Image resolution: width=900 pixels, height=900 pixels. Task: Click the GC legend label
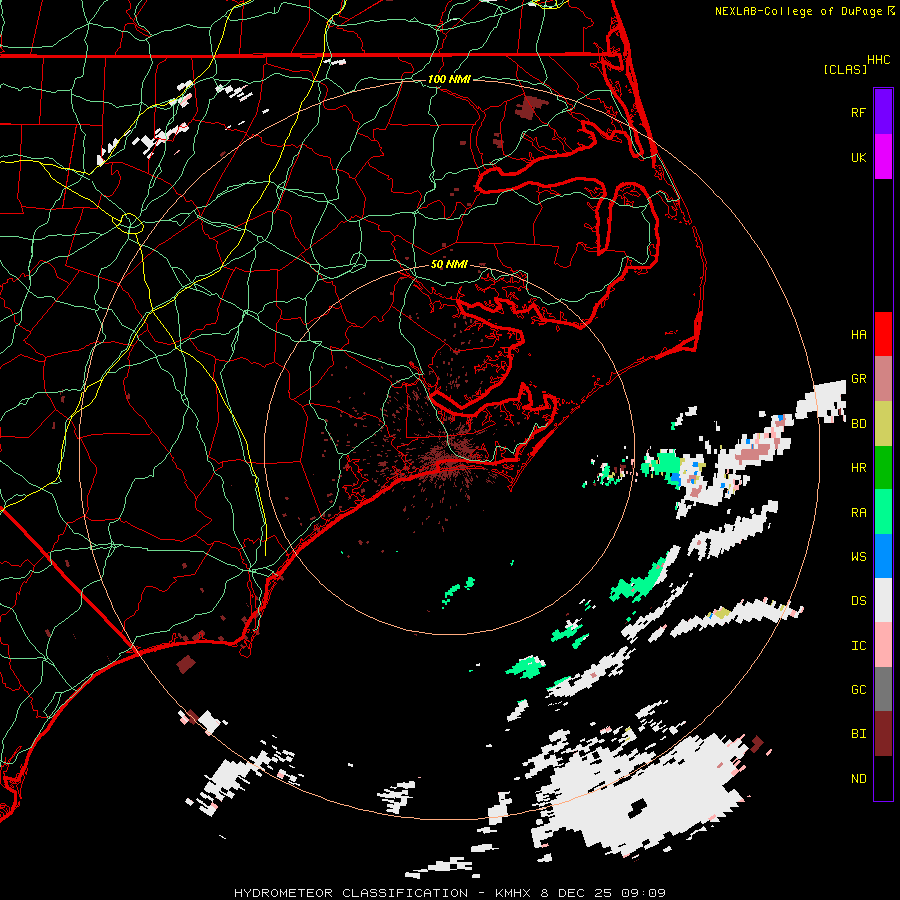[858, 690]
